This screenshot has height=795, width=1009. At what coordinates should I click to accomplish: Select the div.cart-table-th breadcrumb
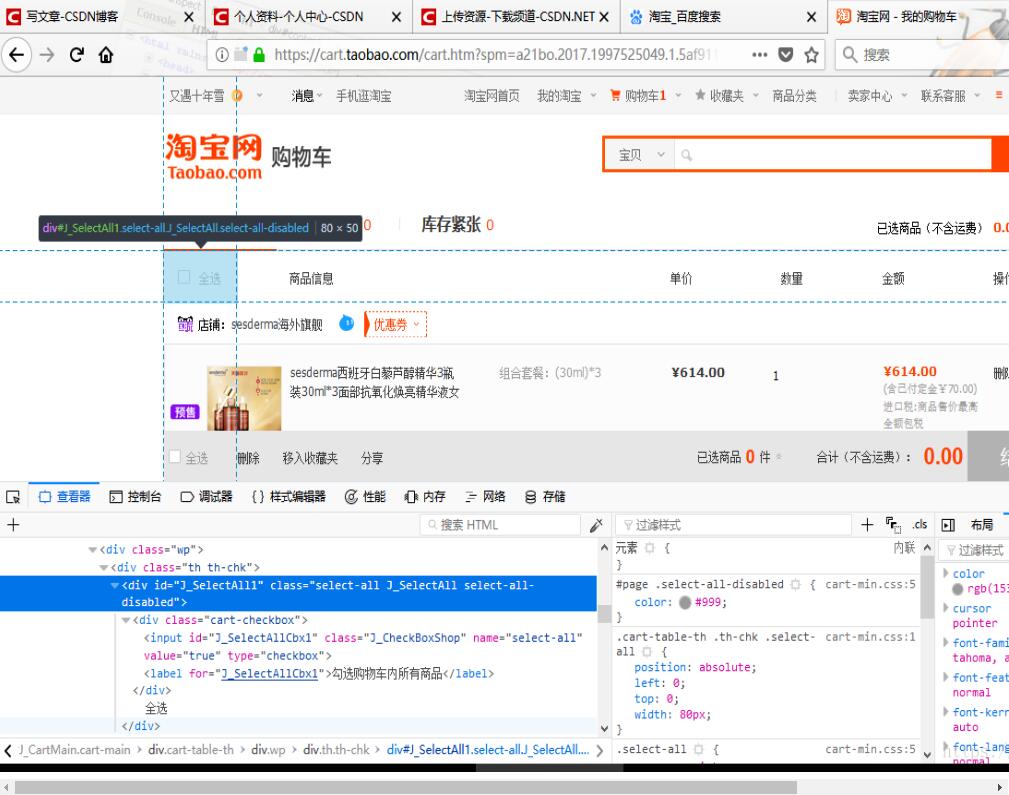[x=191, y=750]
